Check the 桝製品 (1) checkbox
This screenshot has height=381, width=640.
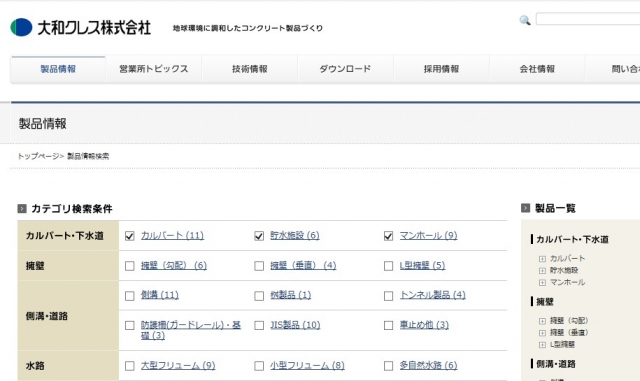(259, 296)
